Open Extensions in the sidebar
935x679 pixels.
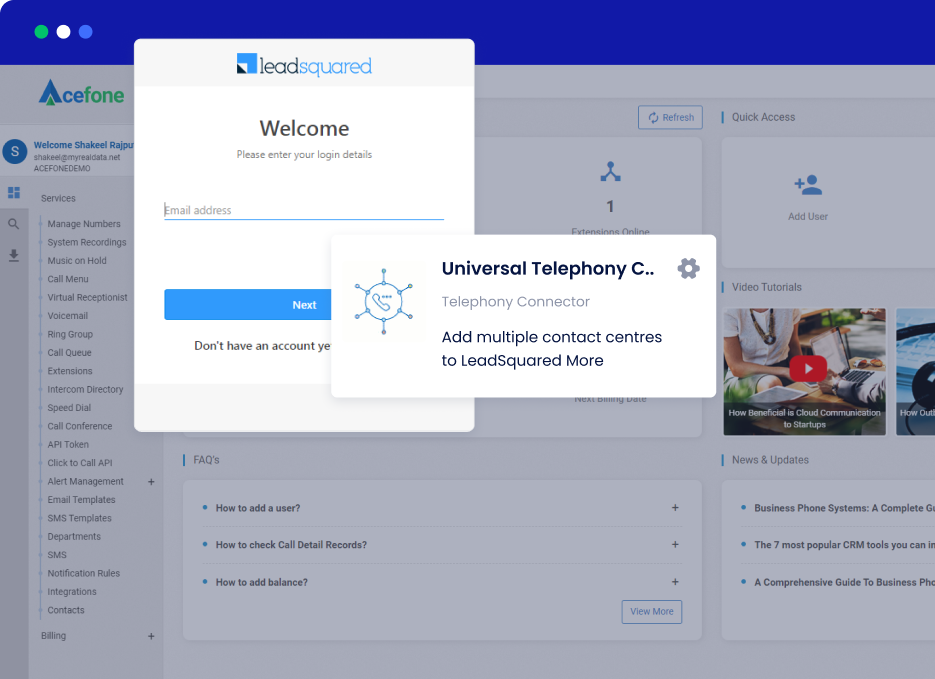[70, 371]
